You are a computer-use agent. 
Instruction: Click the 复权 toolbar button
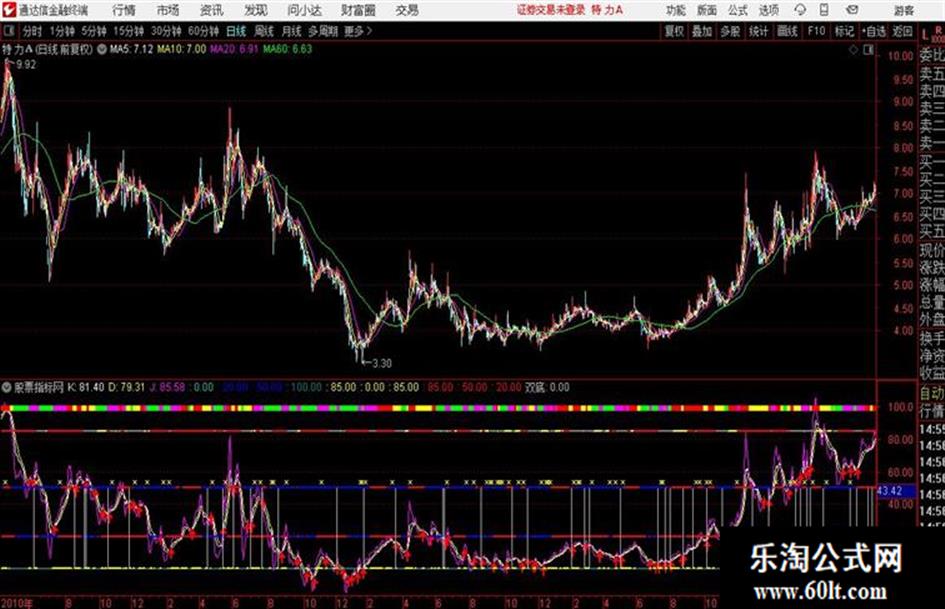click(x=674, y=31)
